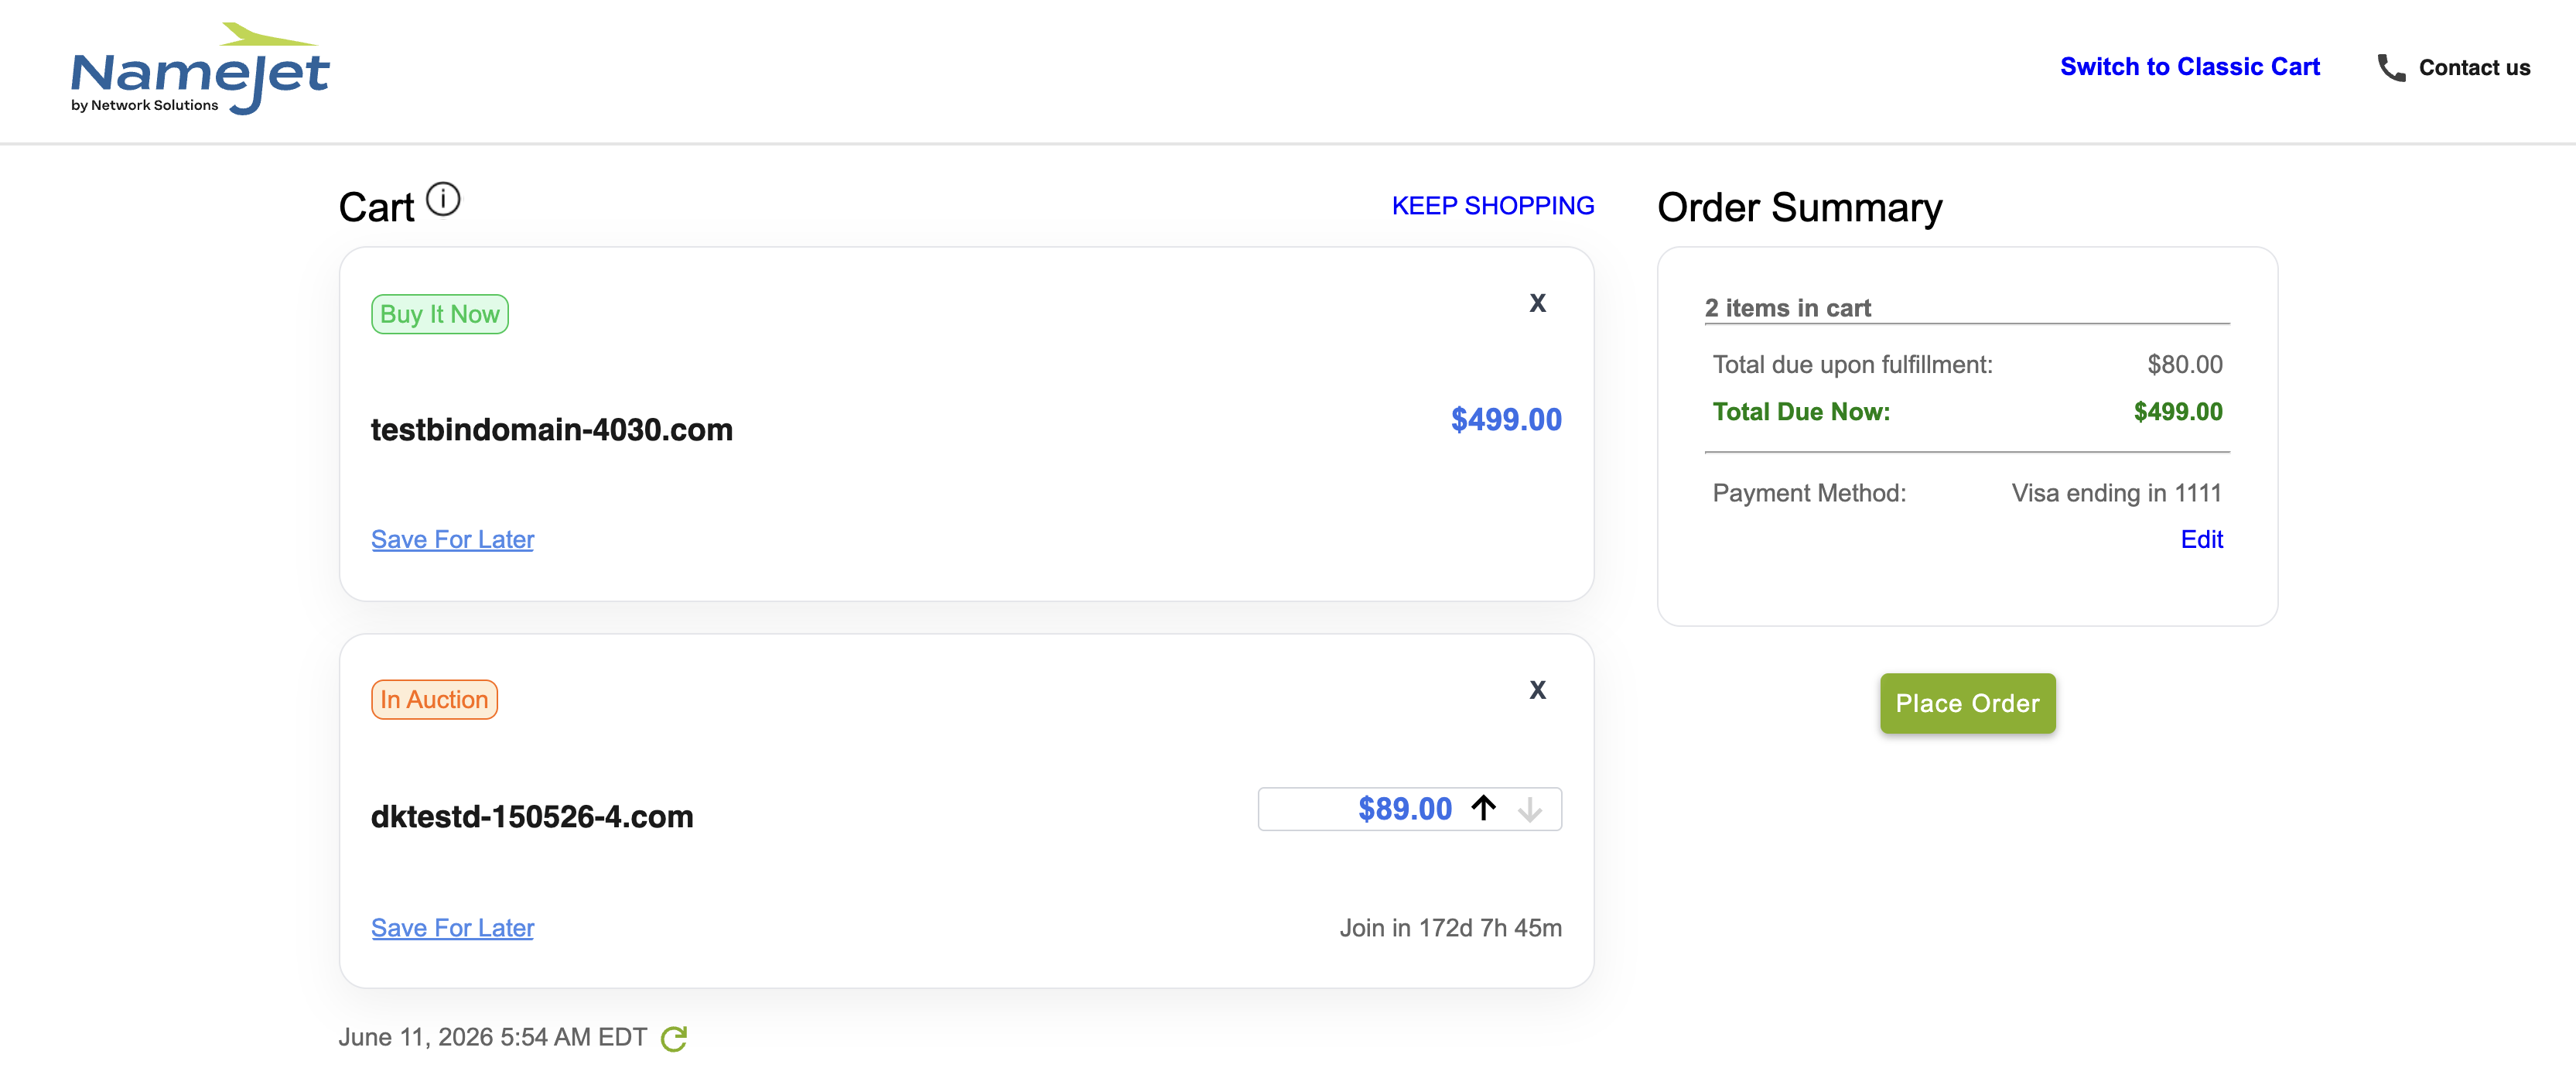Open the Contact us link
This screenshot has width=2576, height=1068.
pyautogui.click(x=2474, y=67)
